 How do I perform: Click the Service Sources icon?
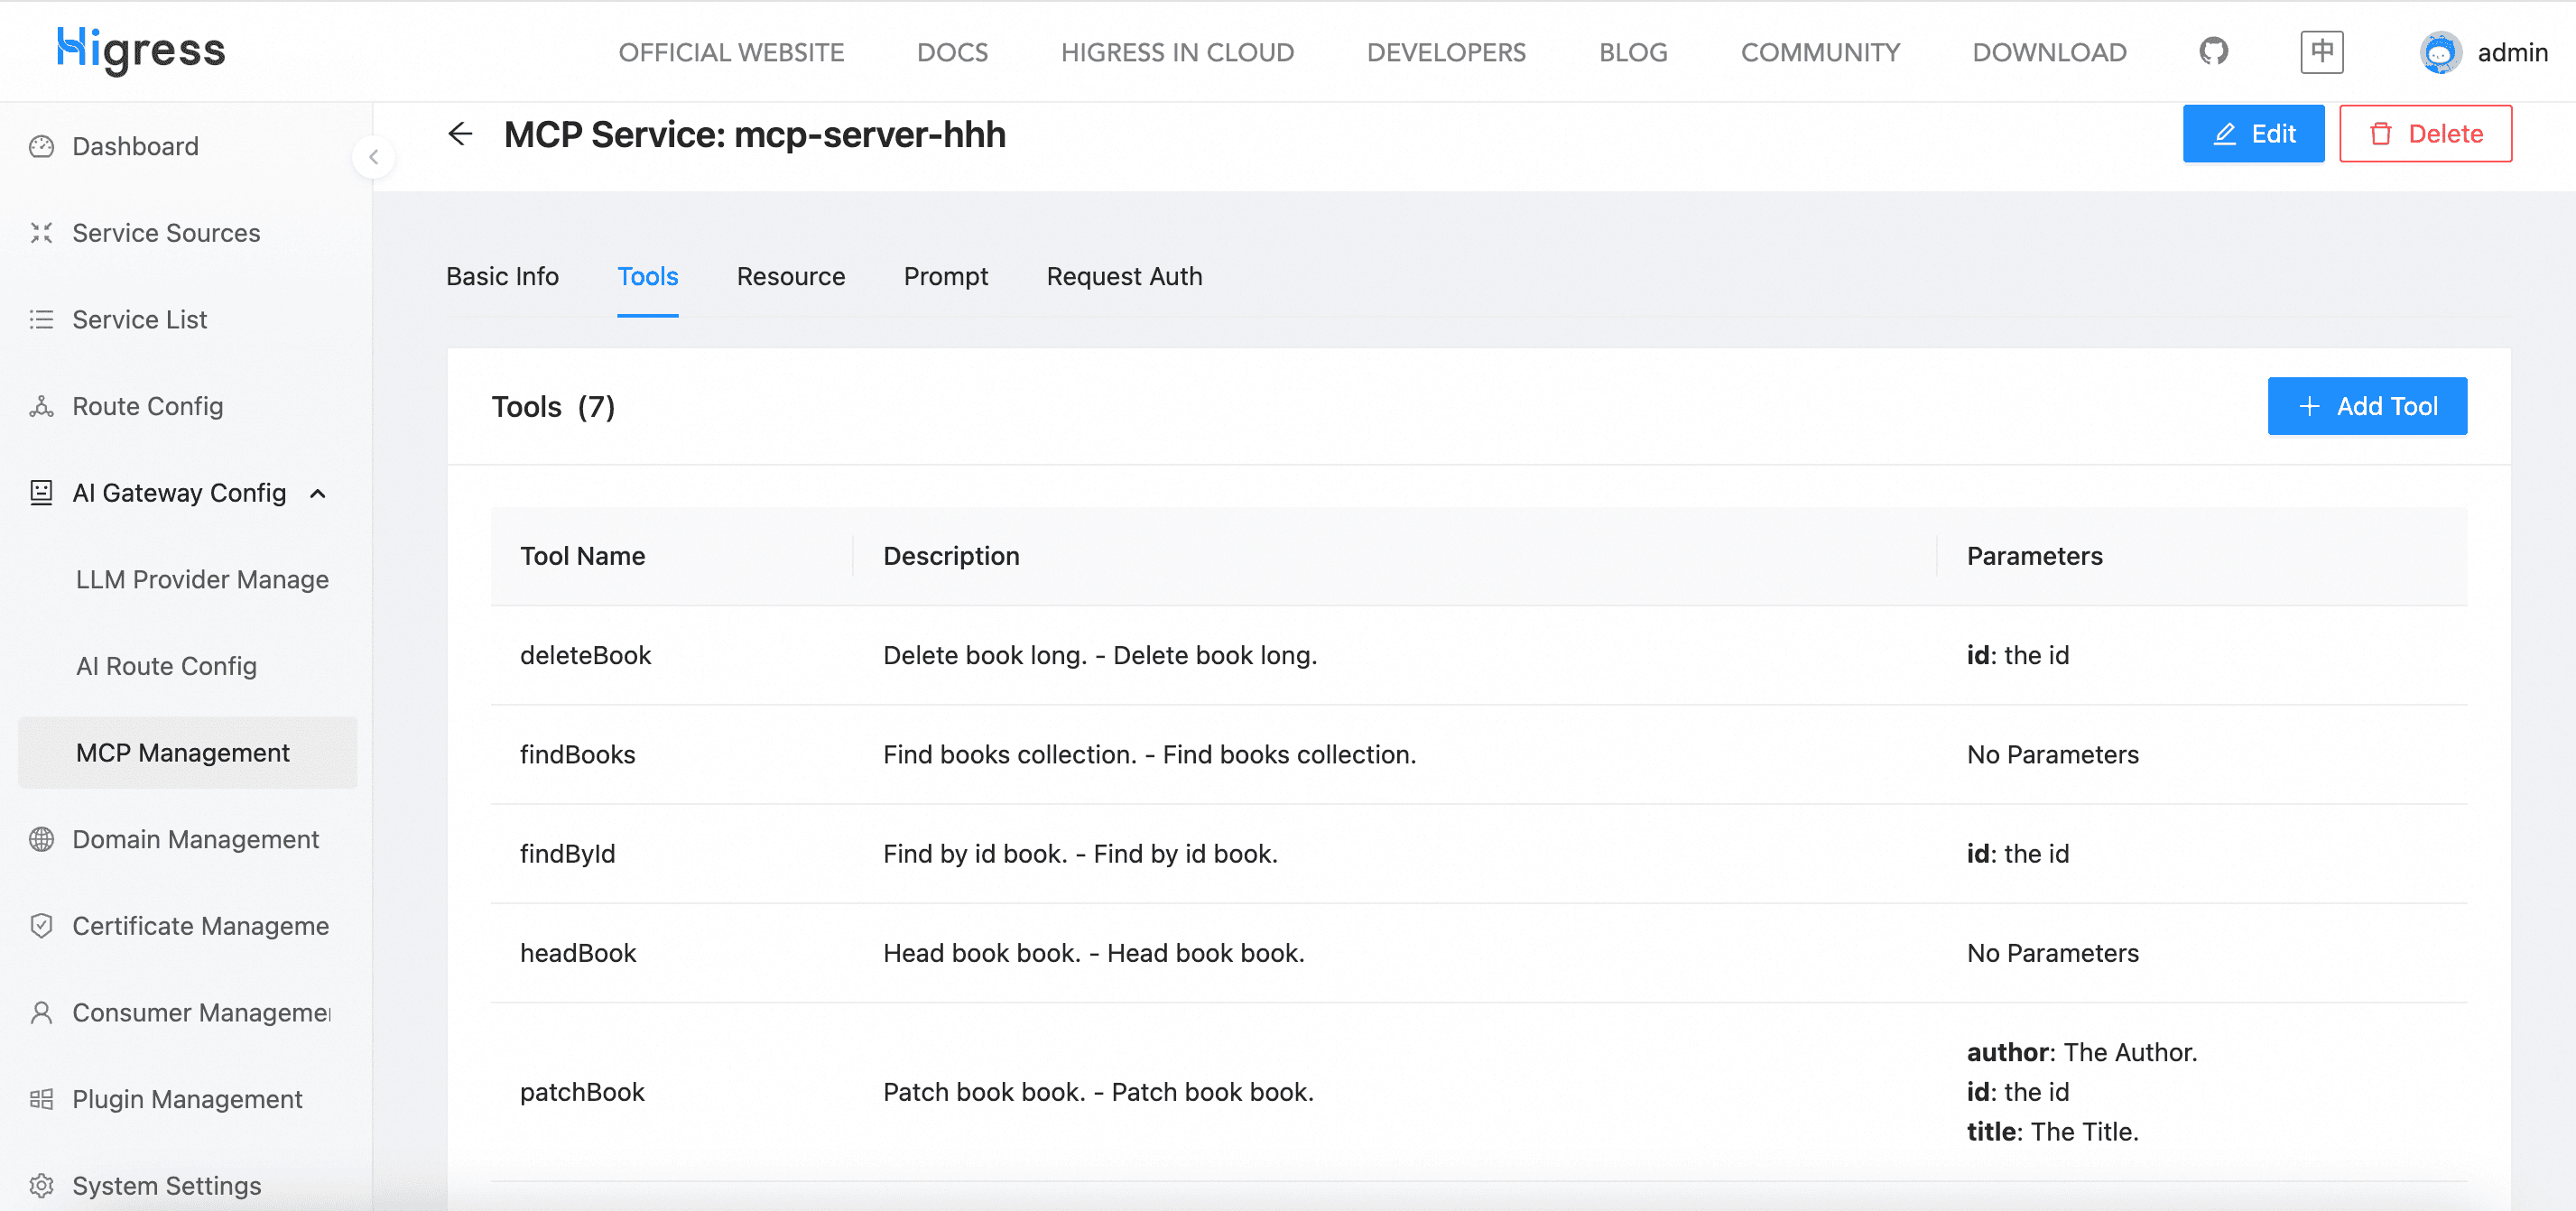pos(41,233)
